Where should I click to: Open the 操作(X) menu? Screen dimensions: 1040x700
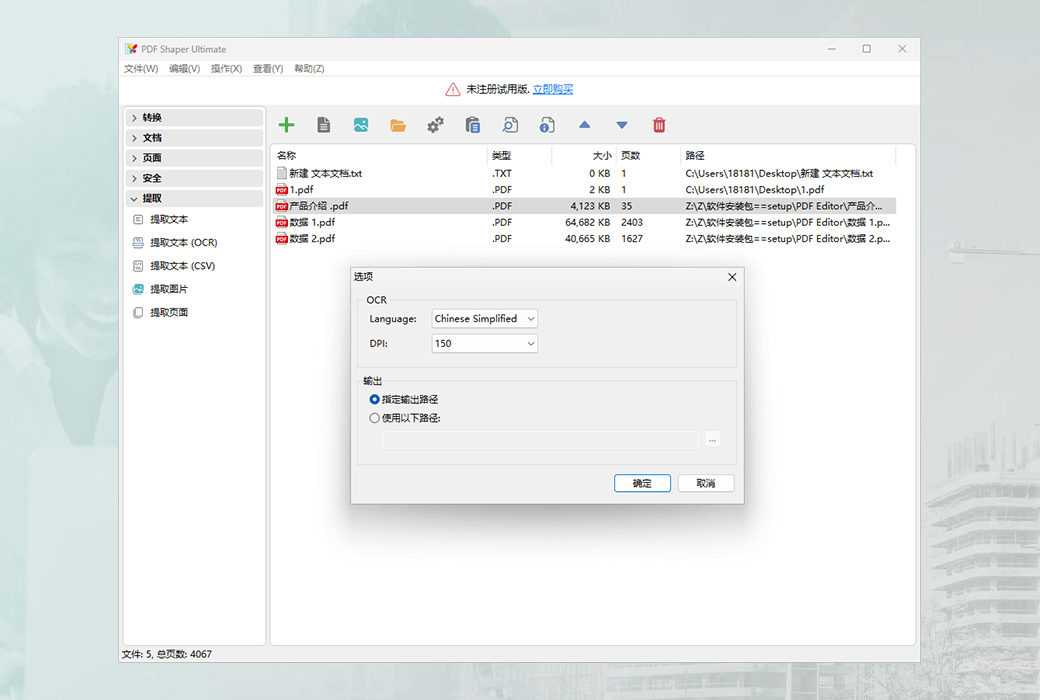click(x=226, y=68)
